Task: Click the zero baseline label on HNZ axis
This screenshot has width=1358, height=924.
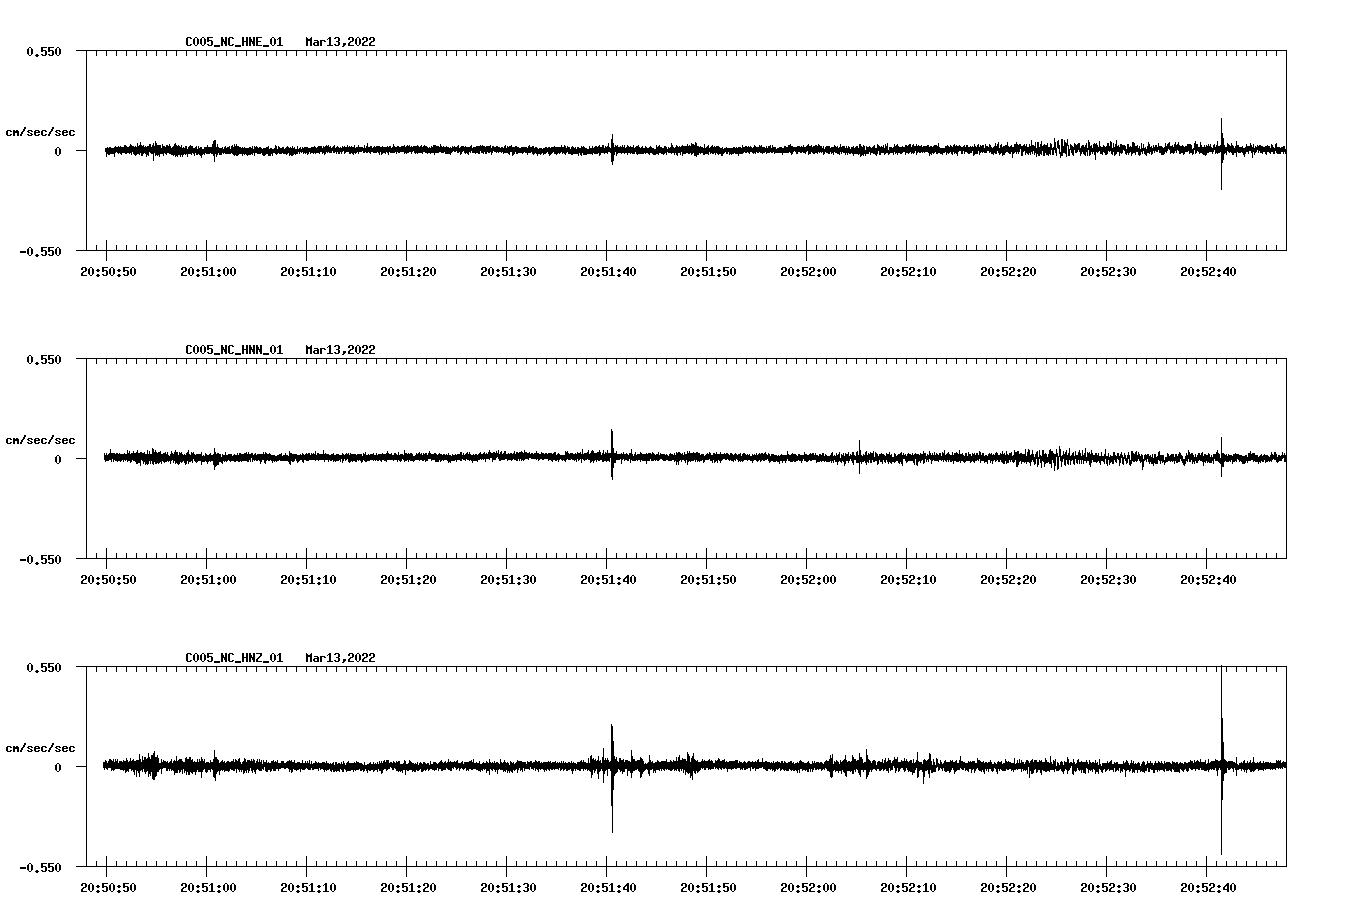Action: point(58,767)
